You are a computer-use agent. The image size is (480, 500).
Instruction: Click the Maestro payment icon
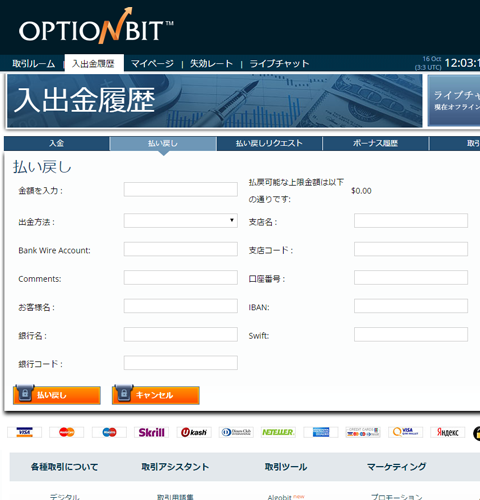coord(109,432)
